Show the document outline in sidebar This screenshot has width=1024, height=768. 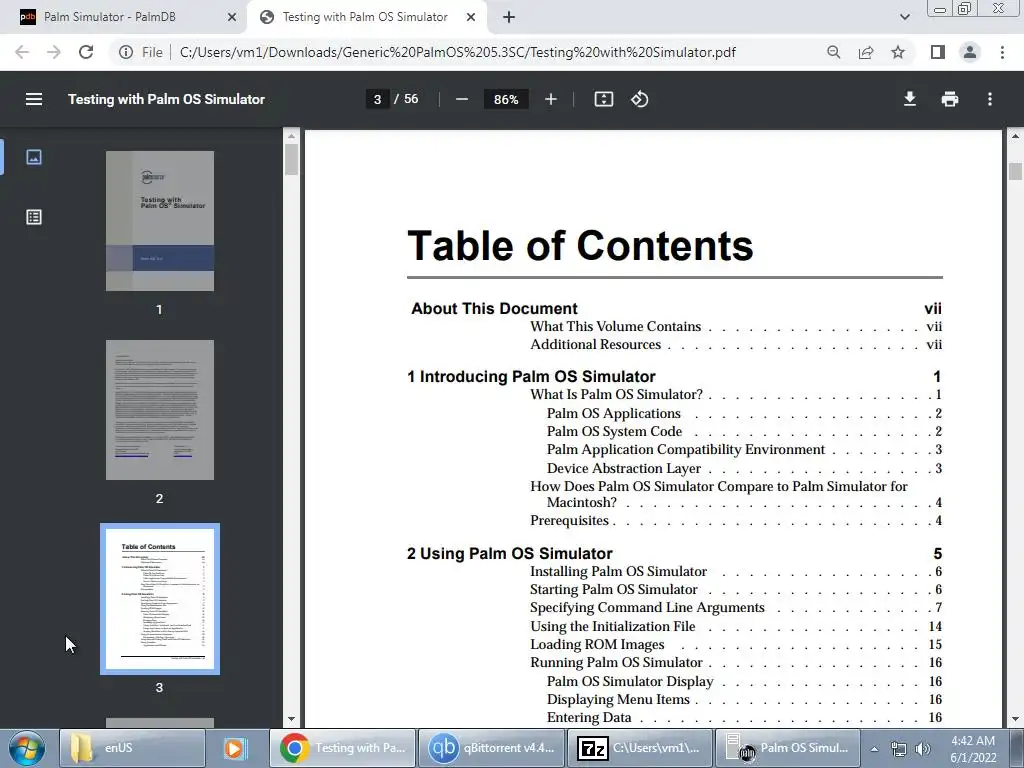(x=34, y=217)
